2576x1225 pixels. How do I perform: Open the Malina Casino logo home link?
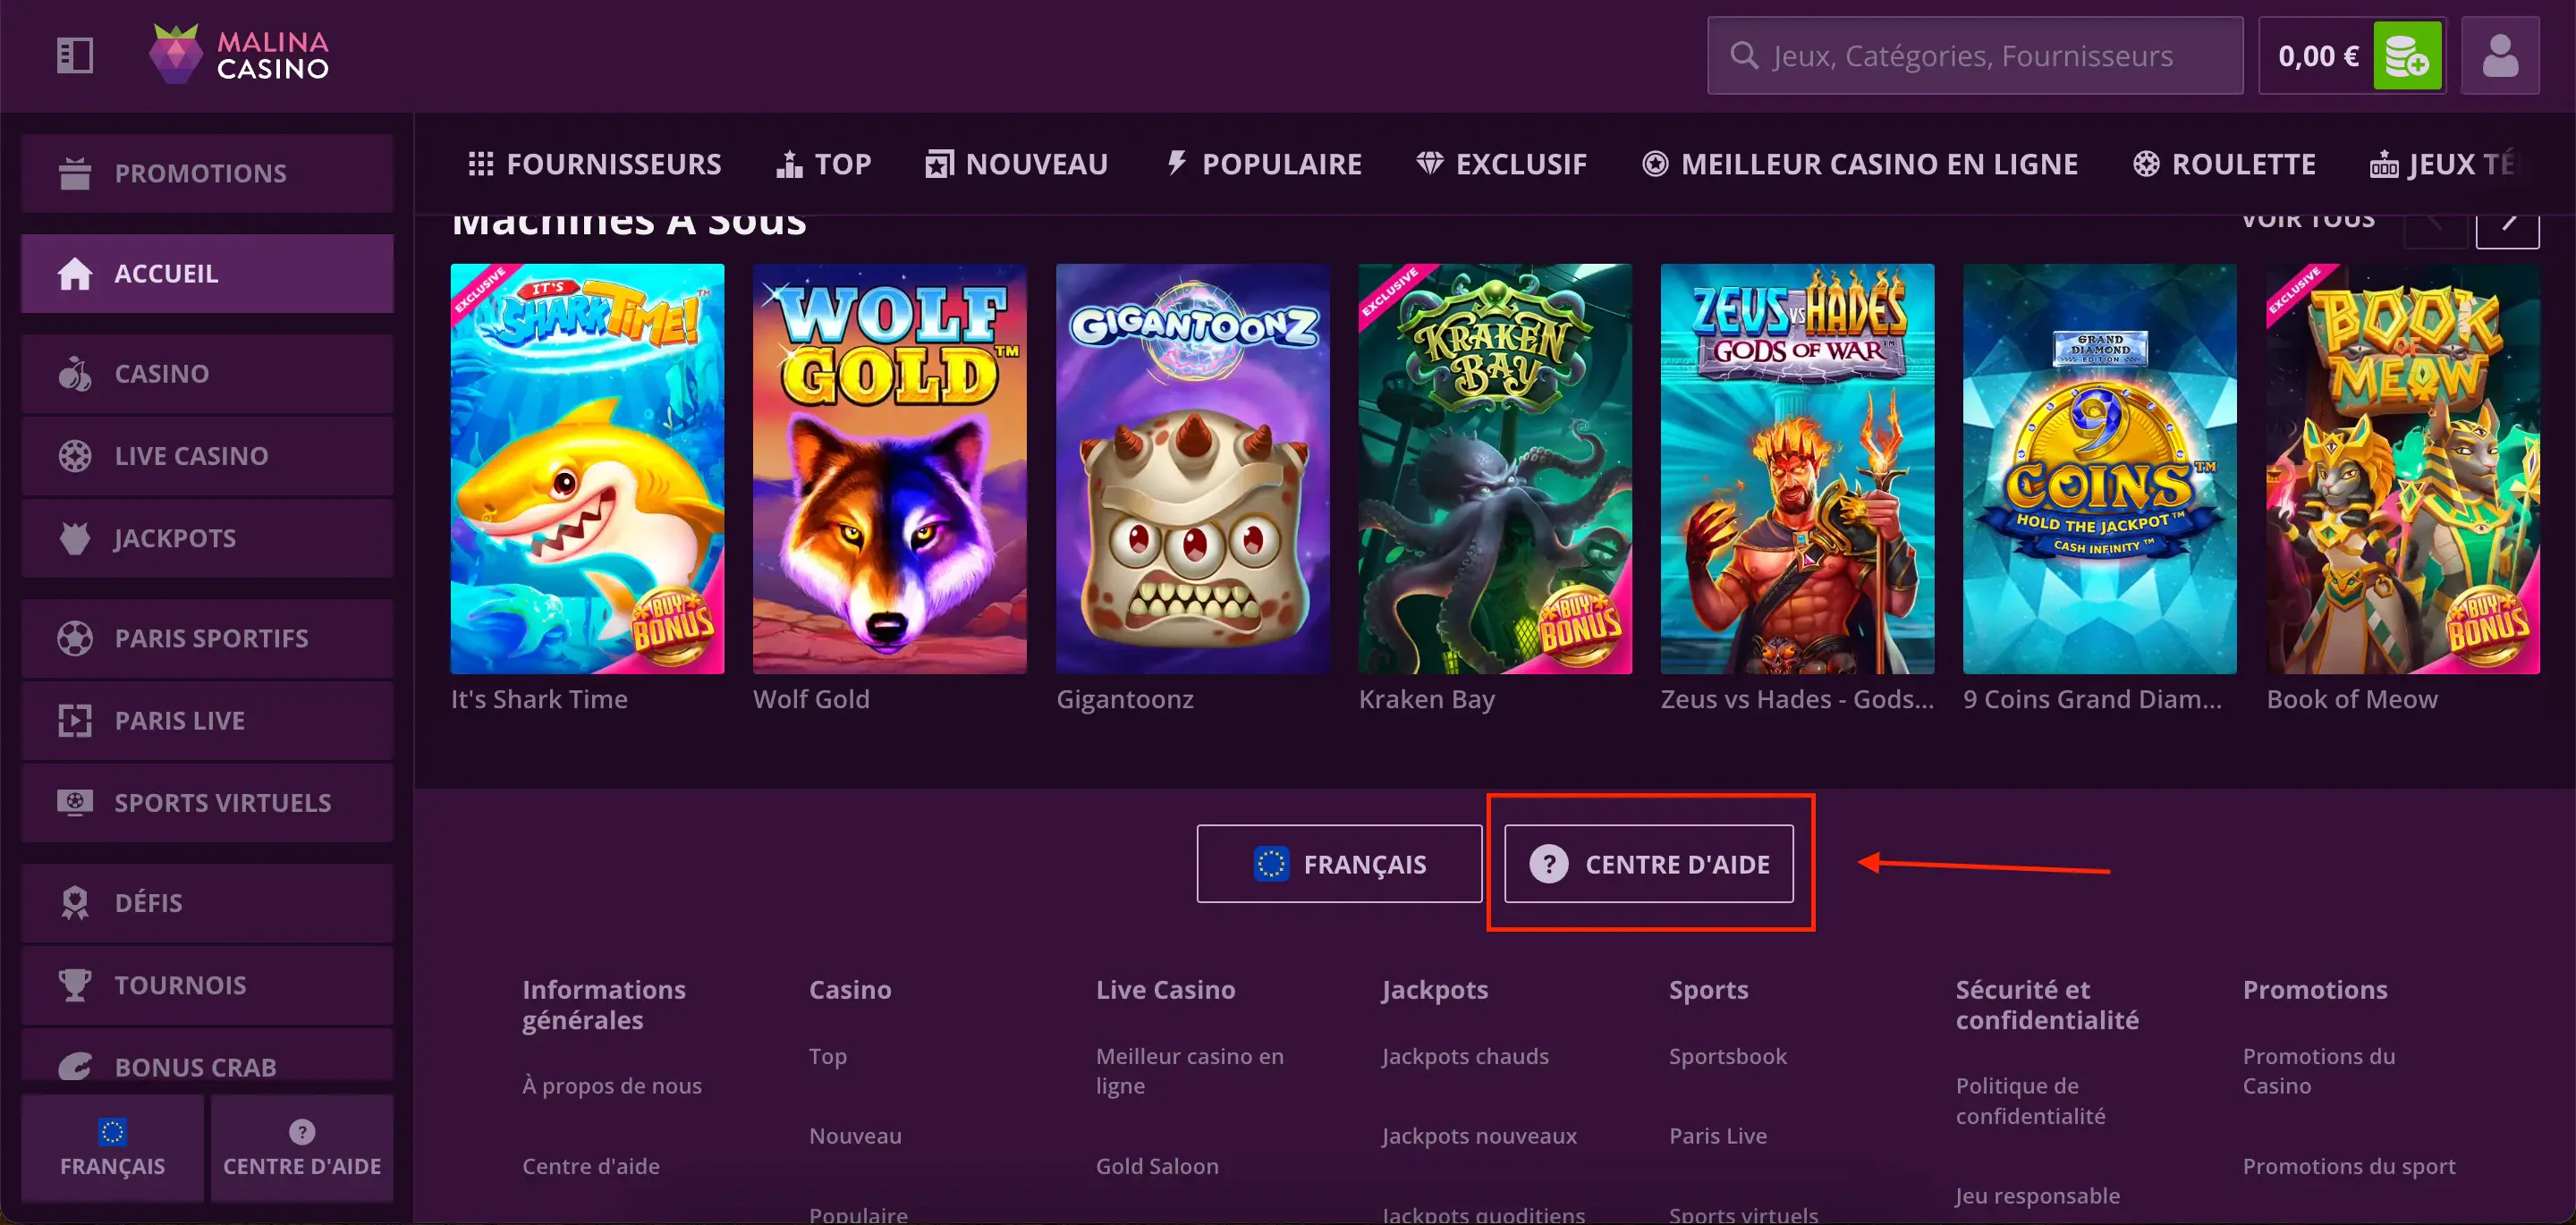tap(240, 54)
